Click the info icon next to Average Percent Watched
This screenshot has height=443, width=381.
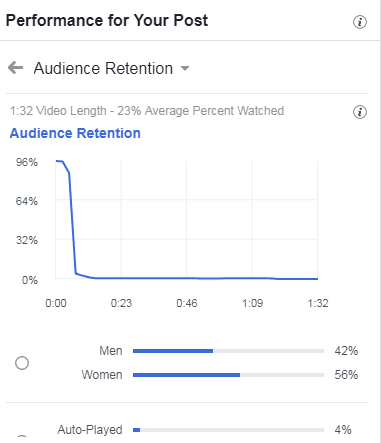pos(360,112)
